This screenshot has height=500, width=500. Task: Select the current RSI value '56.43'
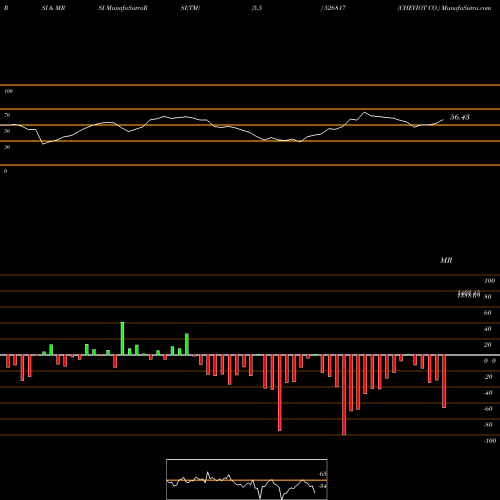click(460, 117)
